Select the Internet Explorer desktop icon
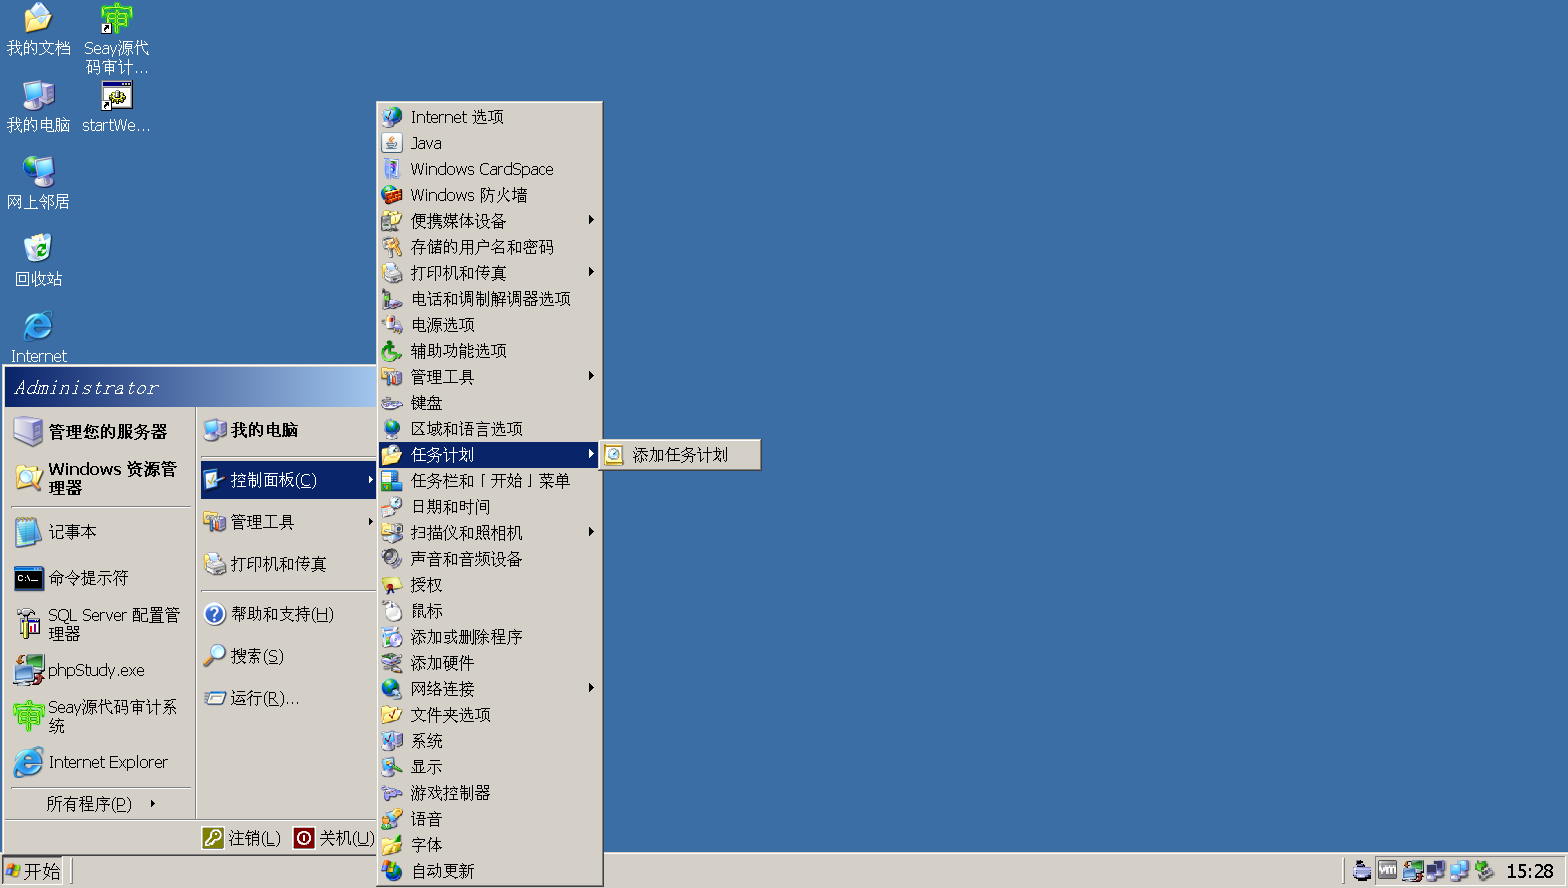The image size is (1568, 888). pos(38,337)
